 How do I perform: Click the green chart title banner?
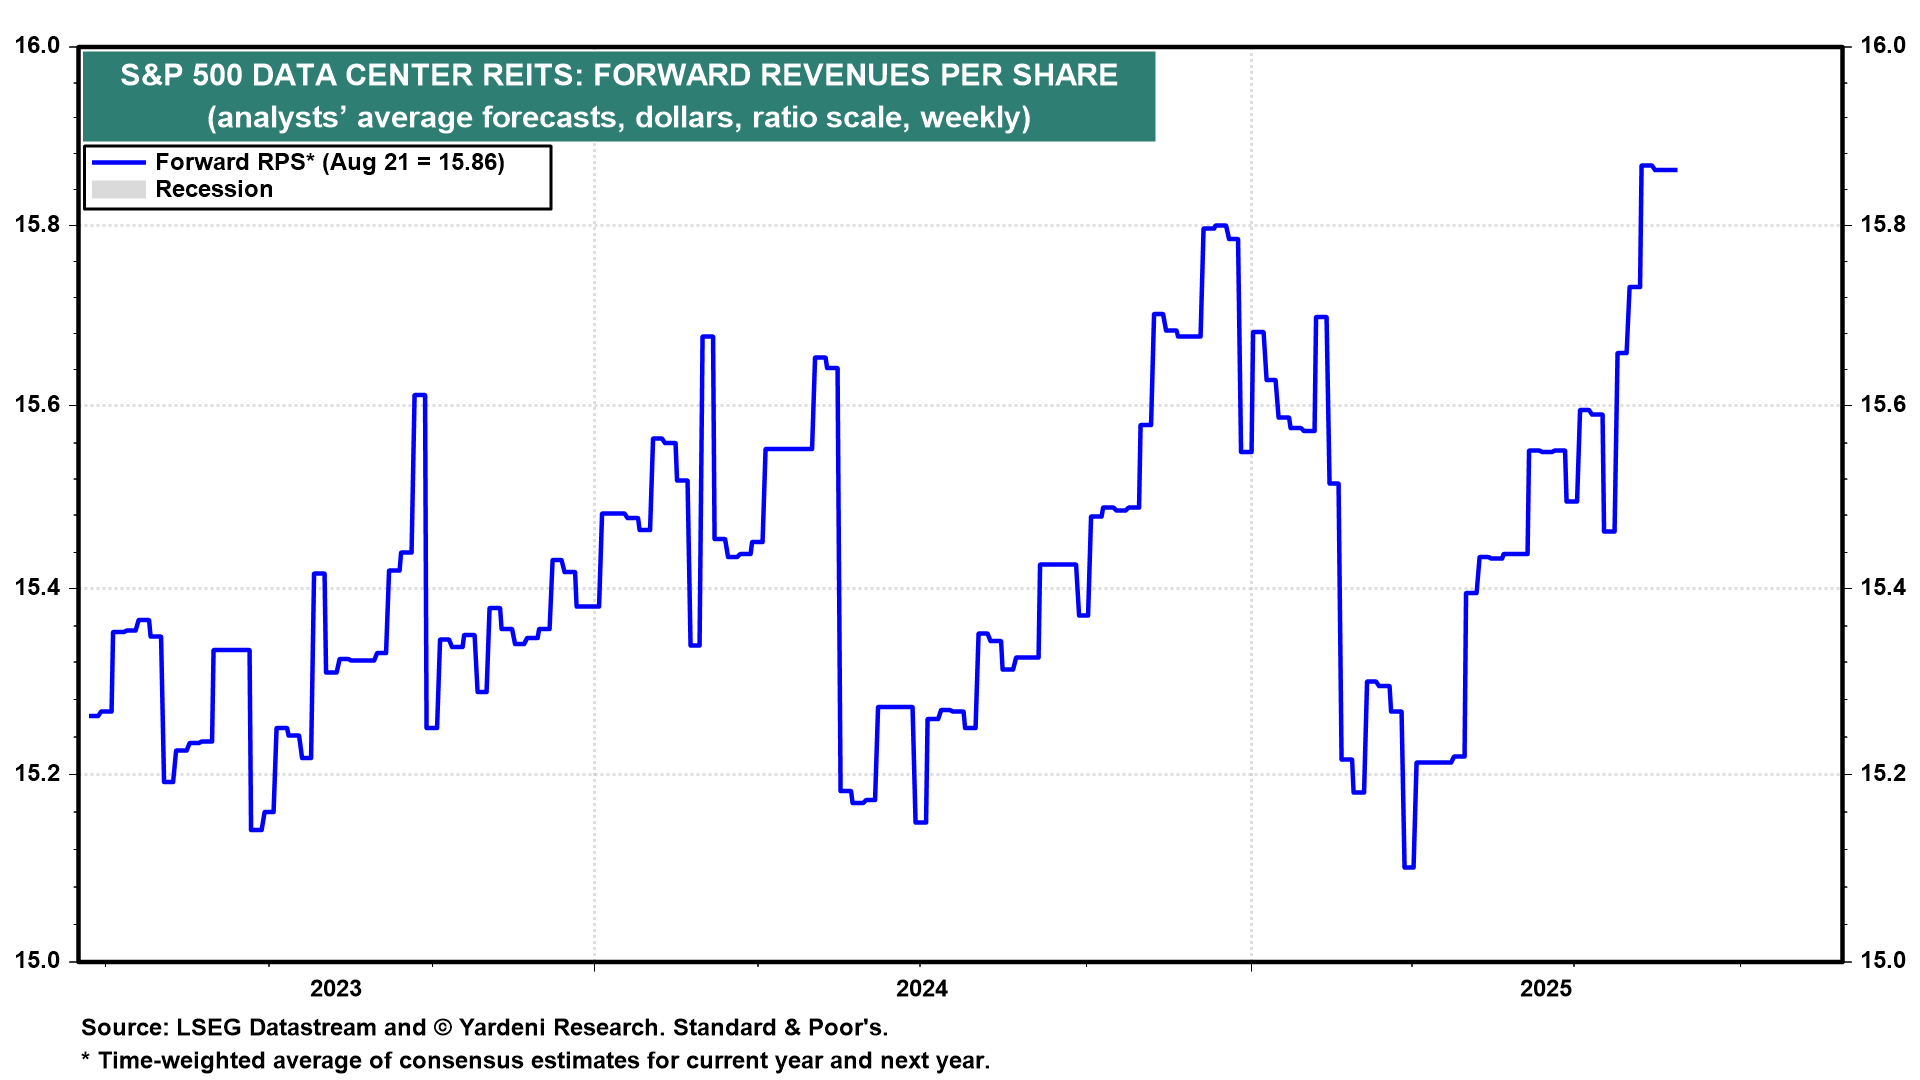coord(618,76)
